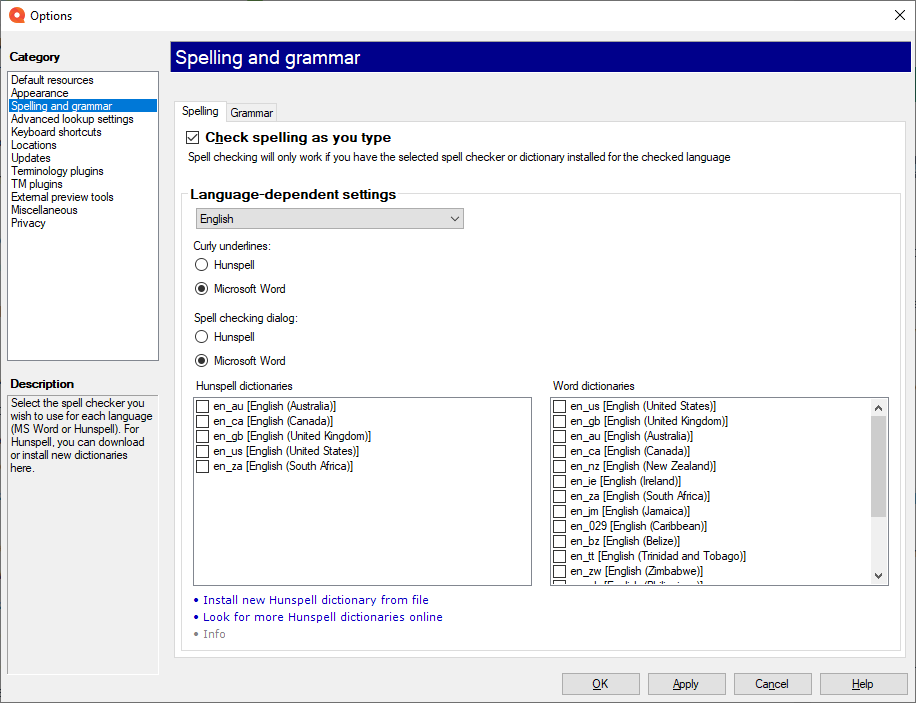916x703 pixels.
Task: Click the Word dictionaries scrollbar down arrow
Action: click(x=877, y=577)
